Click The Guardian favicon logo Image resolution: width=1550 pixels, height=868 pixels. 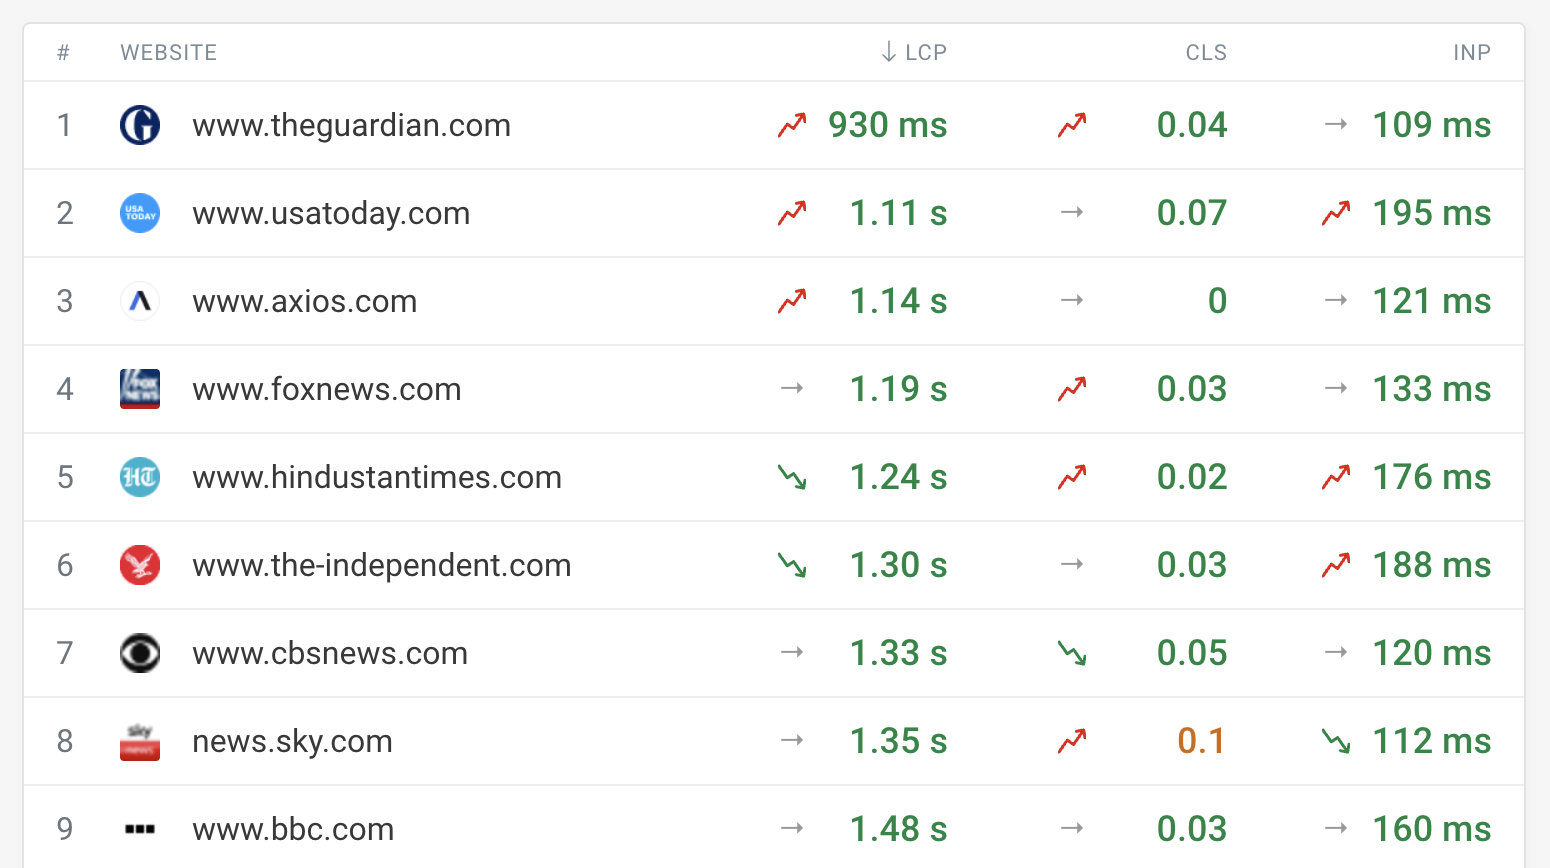pyautogui.click(x=140, y=125)
